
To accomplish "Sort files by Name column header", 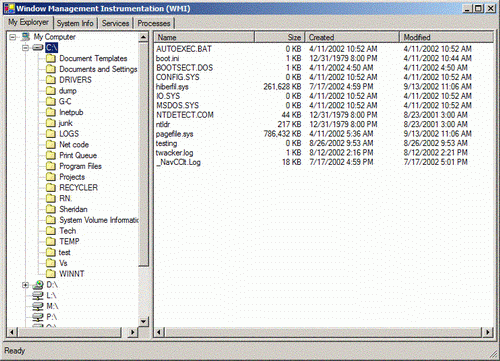I will click(x=204, y=37).
